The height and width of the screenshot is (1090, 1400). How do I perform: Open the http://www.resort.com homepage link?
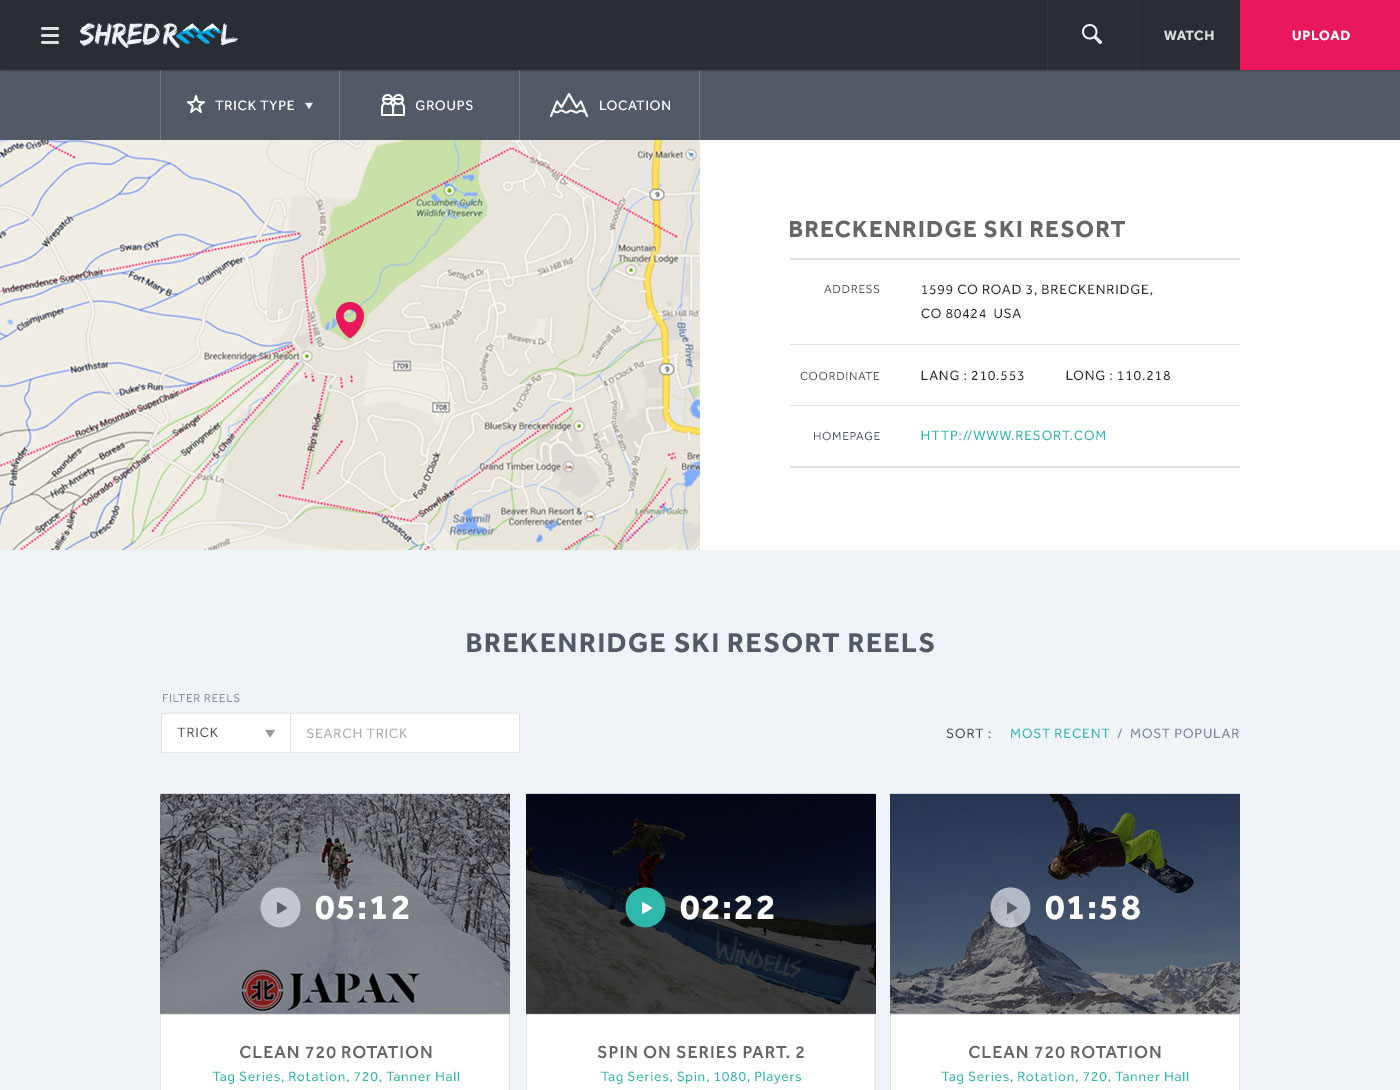1013,435
